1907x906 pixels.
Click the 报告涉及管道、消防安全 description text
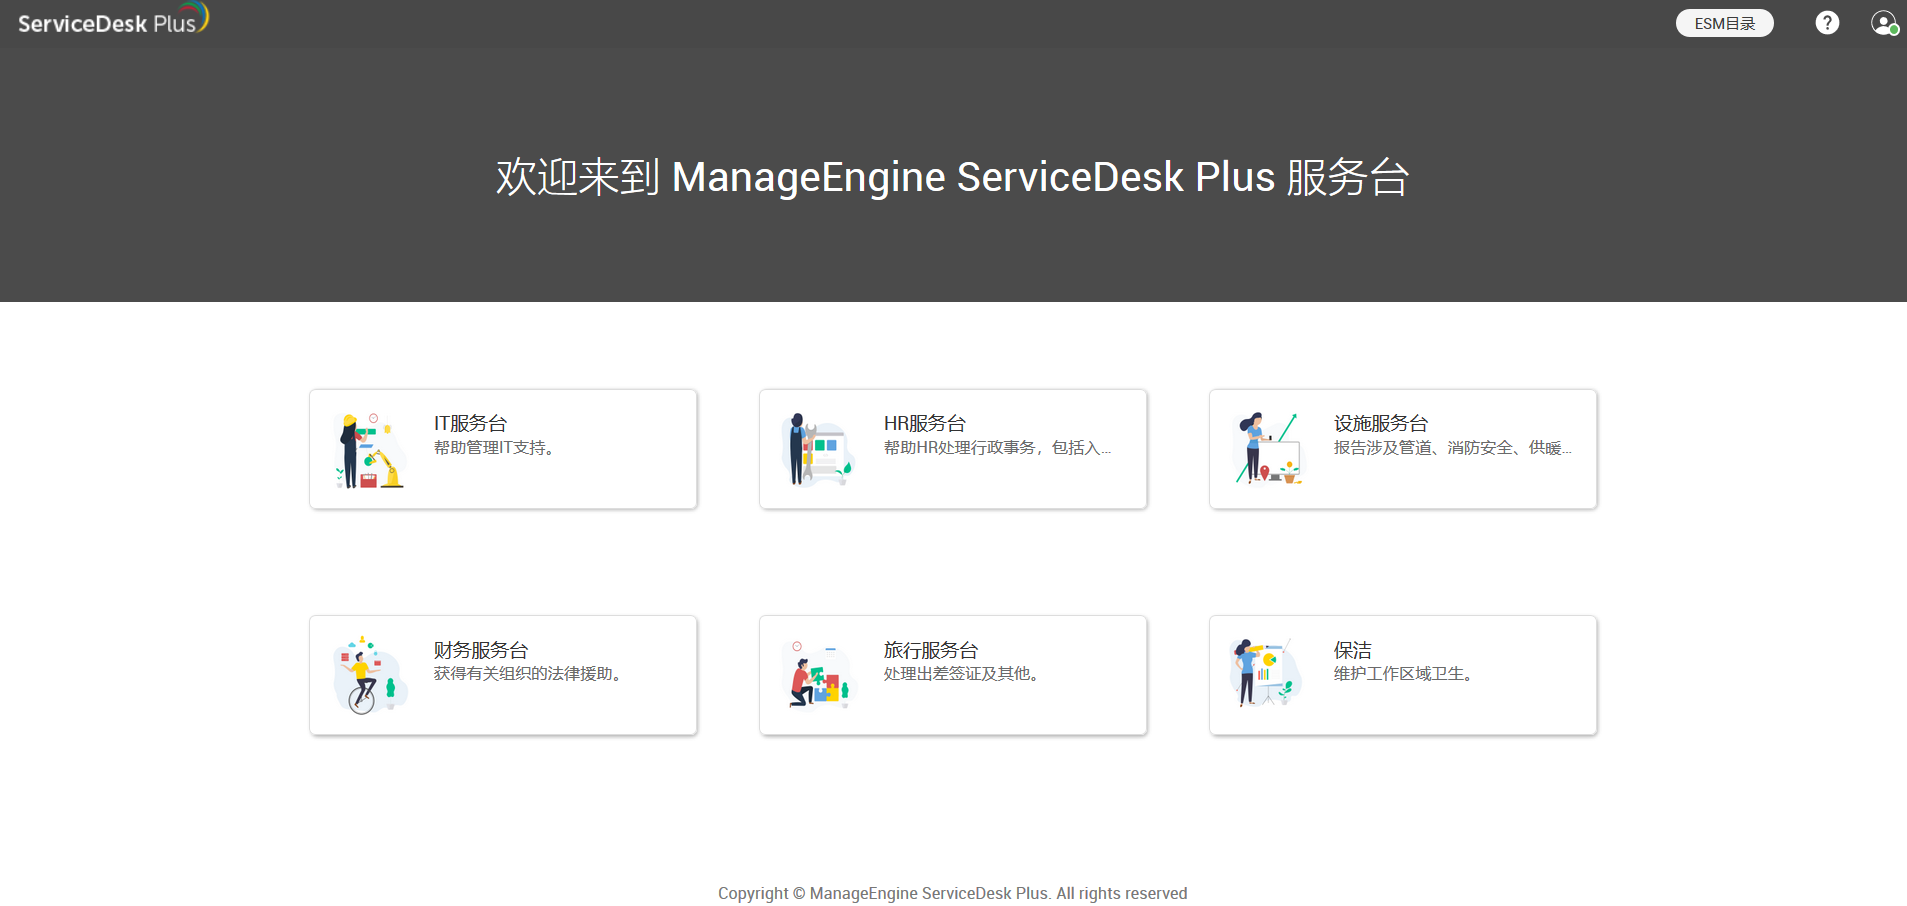tap(1452, 448)
